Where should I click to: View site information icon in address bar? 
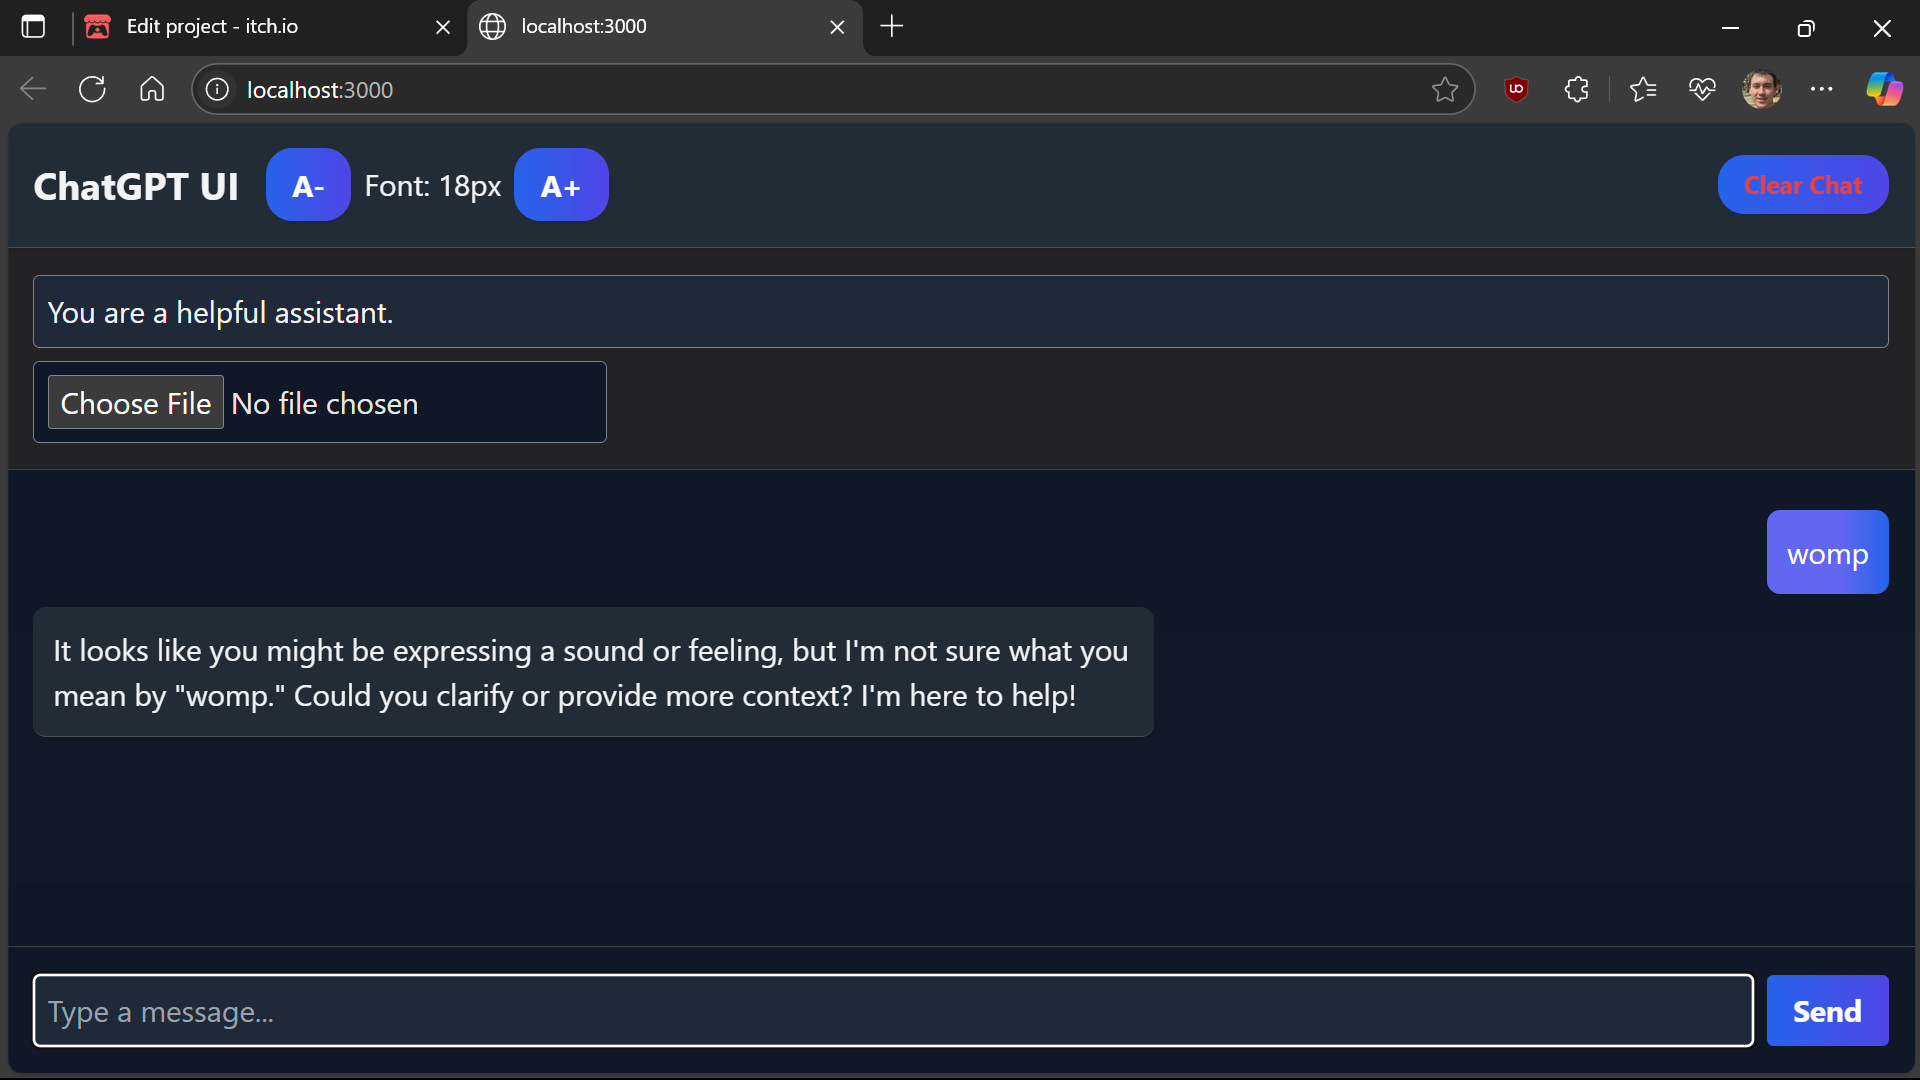point(217,90)
